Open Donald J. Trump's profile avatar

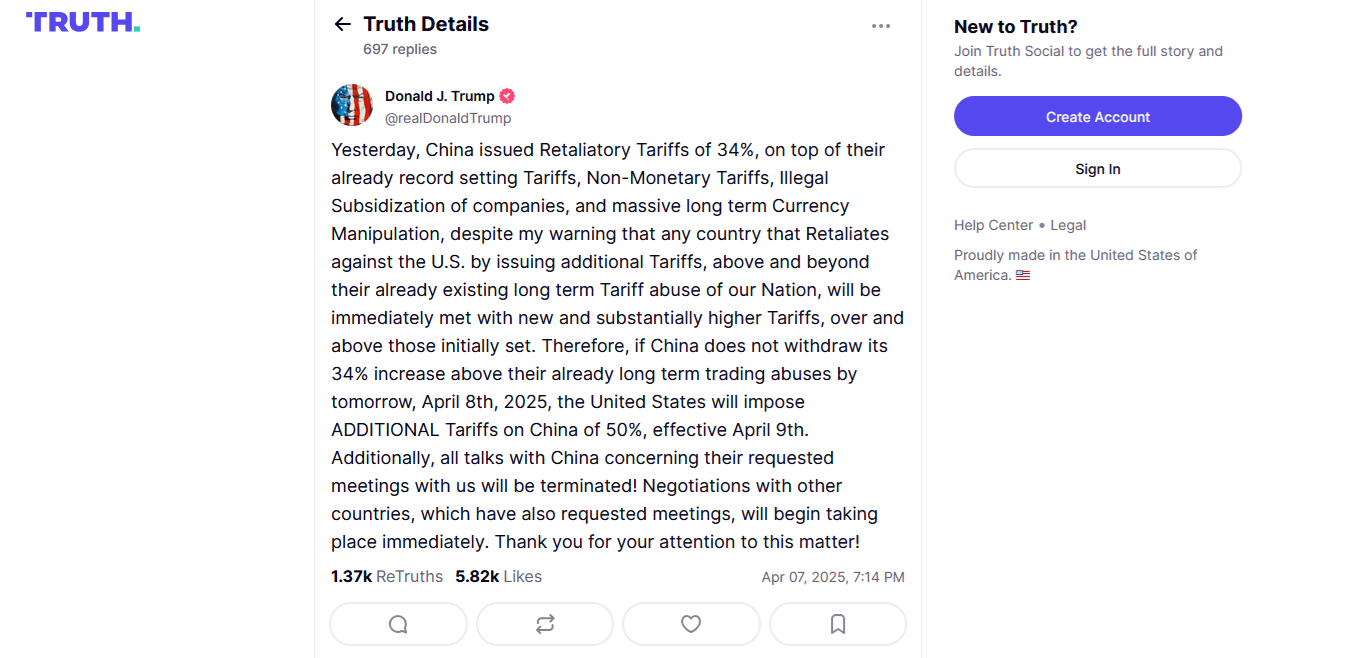[x=352, y=105]
